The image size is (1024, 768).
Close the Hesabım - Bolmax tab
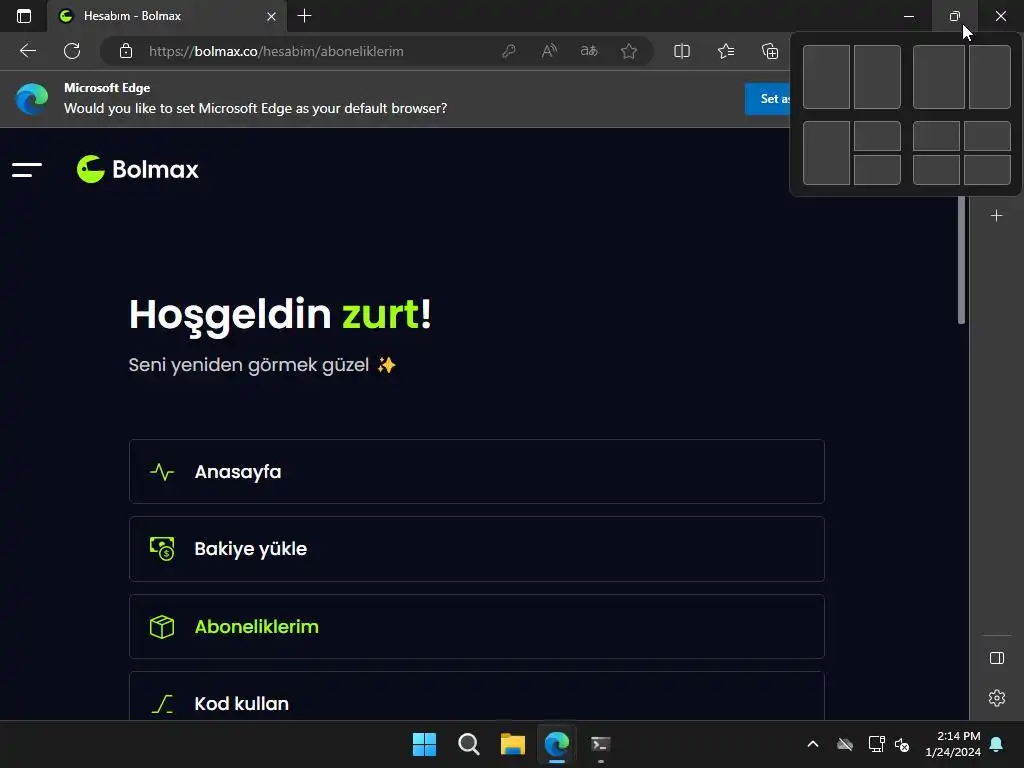point(271,16)
